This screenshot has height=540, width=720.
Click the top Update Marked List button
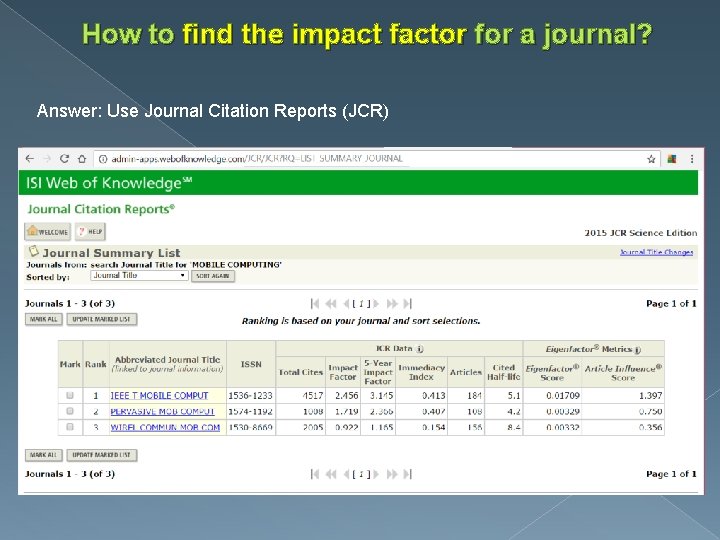[x=101, y=319]
